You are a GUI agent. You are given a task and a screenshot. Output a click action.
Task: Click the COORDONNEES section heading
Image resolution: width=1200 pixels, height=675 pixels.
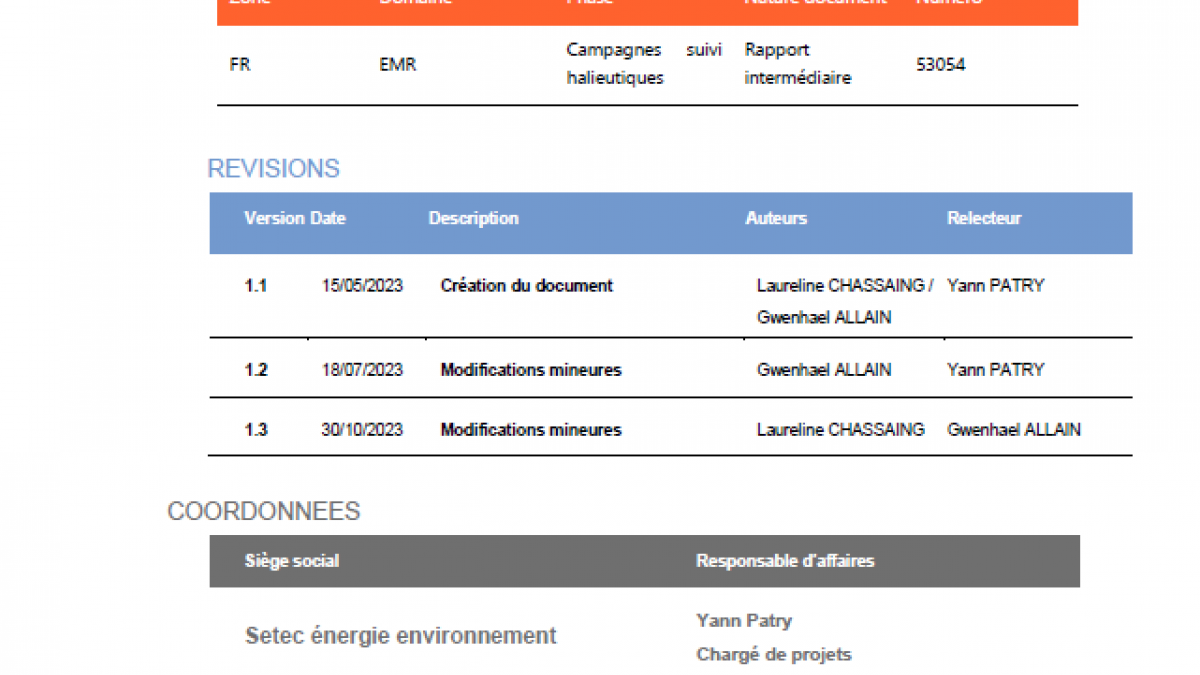(263, 511)
